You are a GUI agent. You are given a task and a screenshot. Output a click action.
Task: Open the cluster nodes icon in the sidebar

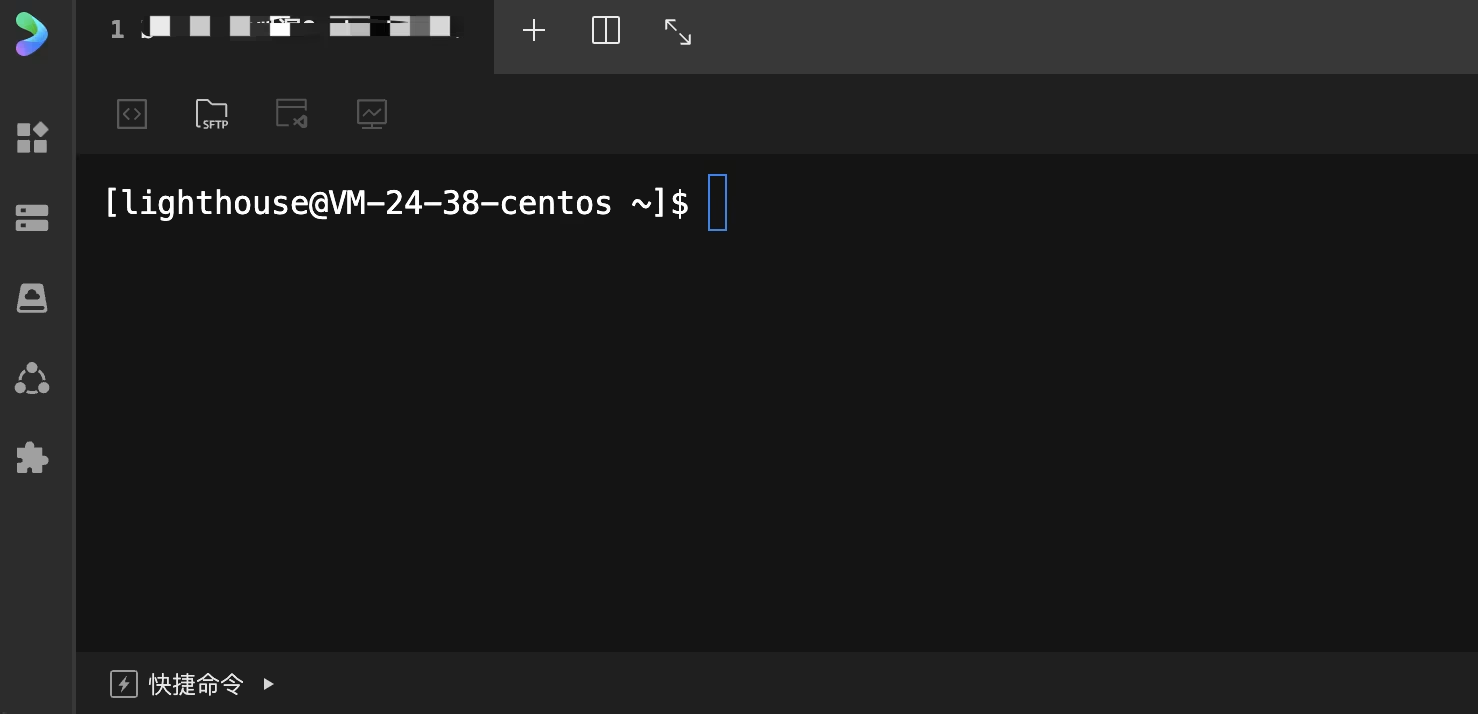(32, 378)
